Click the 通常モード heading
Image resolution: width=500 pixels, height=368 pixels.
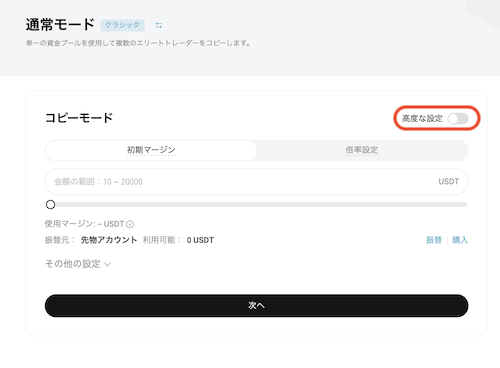click(x=60, y=25)
